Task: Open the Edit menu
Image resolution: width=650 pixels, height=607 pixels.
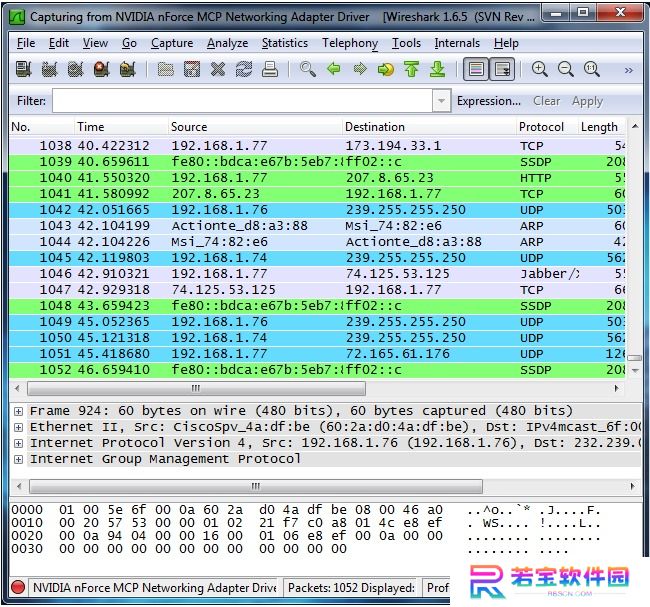Action: [59, 43]
